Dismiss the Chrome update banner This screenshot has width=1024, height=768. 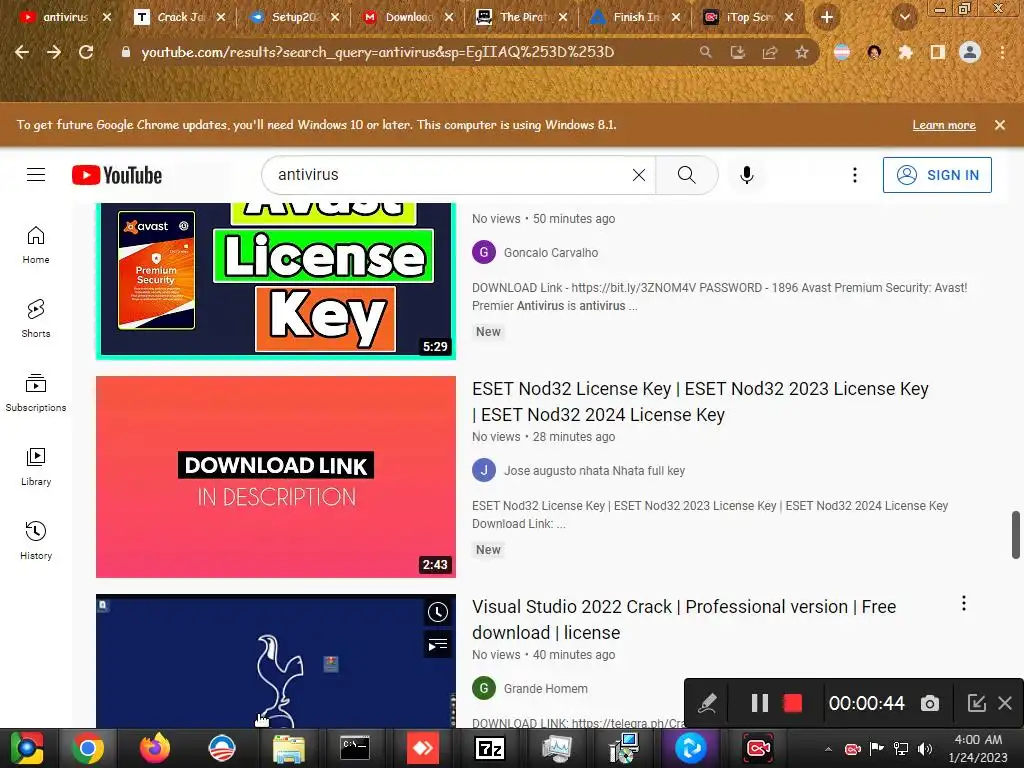pyautogui.click(x=1000, y=125)
